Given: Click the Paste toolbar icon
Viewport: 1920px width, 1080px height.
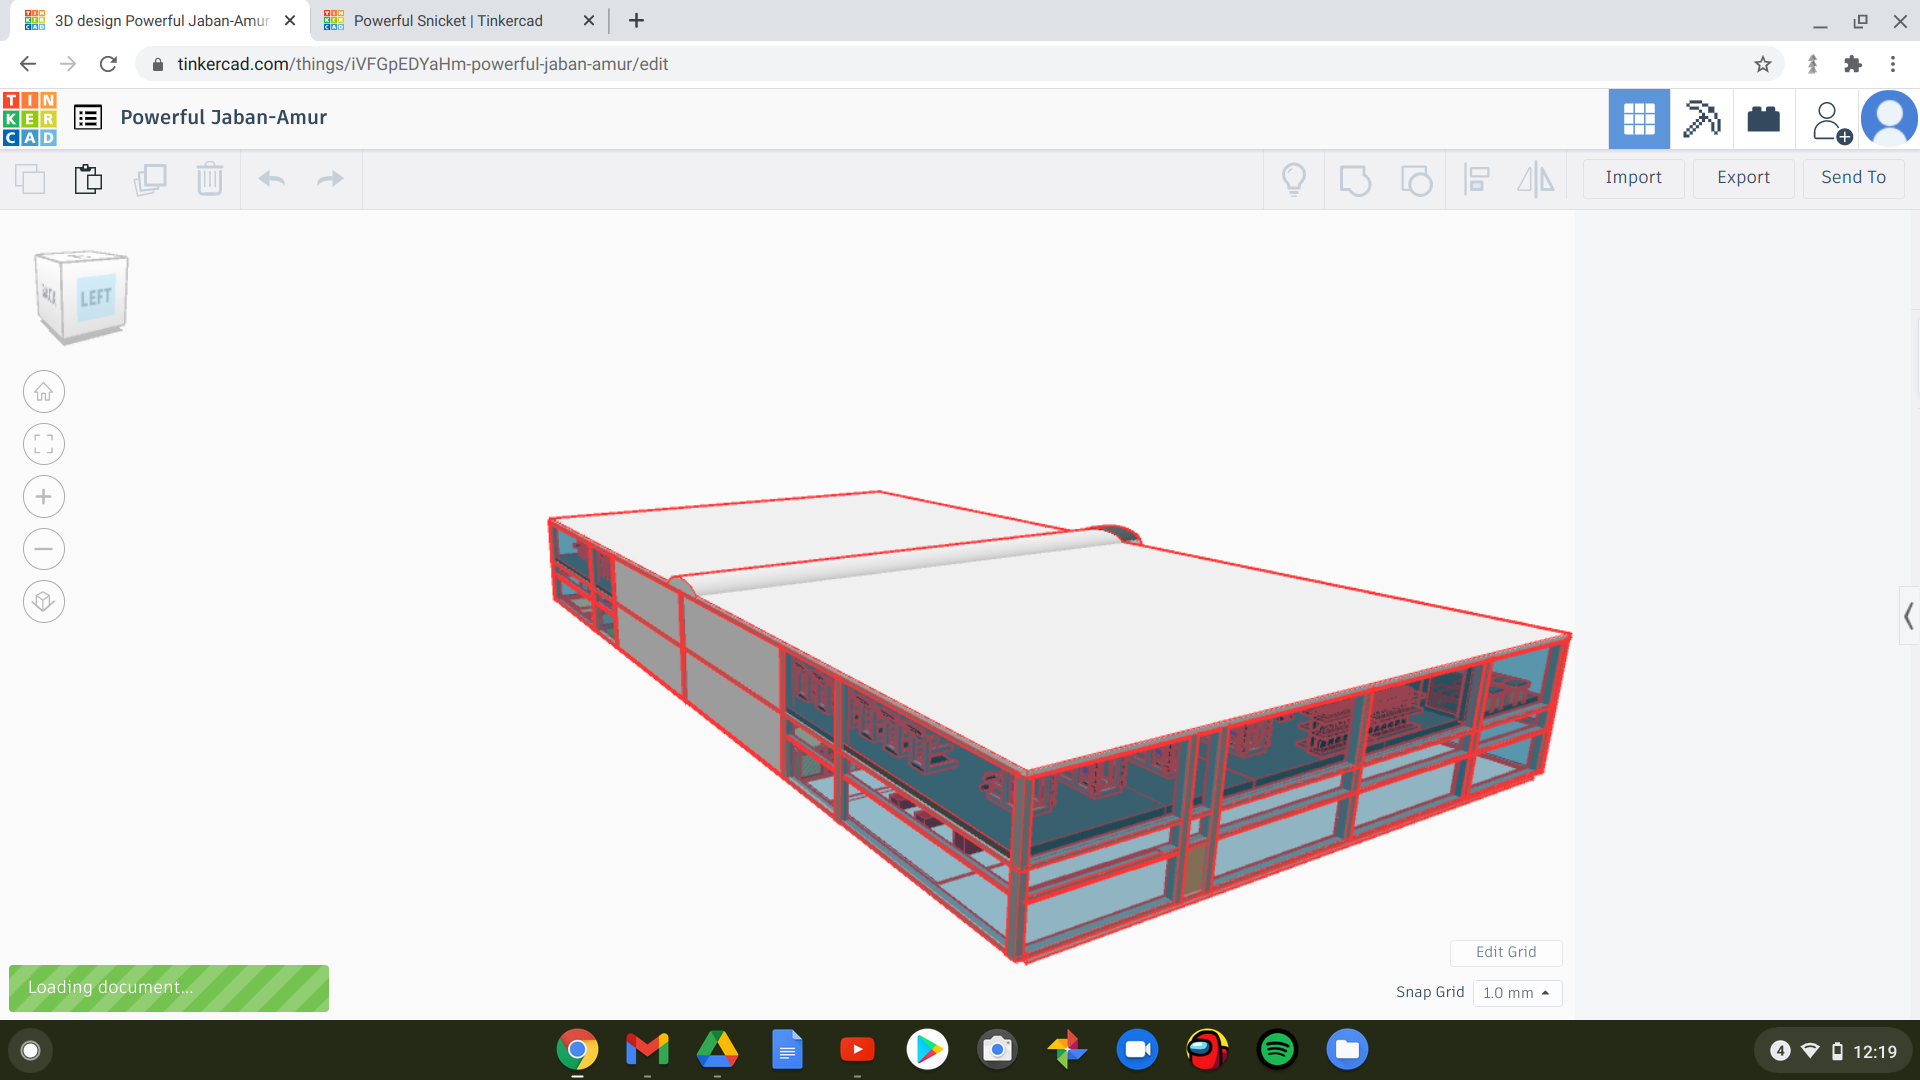Looking at the screenshot, I should pos(88,179).
